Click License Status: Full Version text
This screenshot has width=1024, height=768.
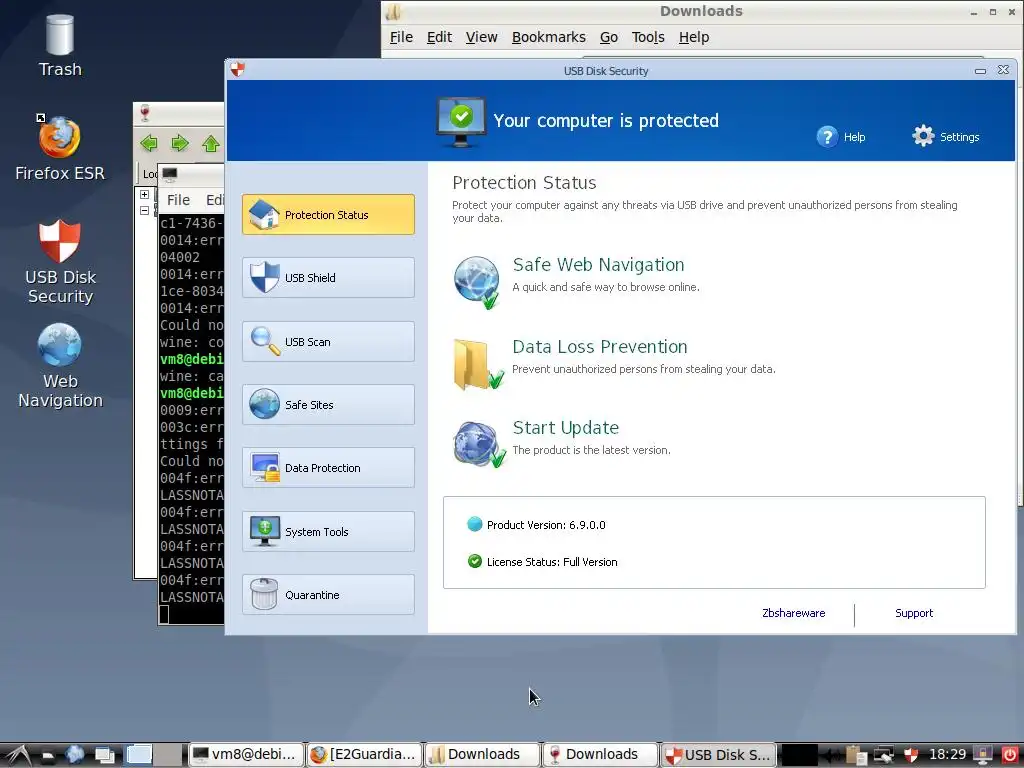pos(552,562)
